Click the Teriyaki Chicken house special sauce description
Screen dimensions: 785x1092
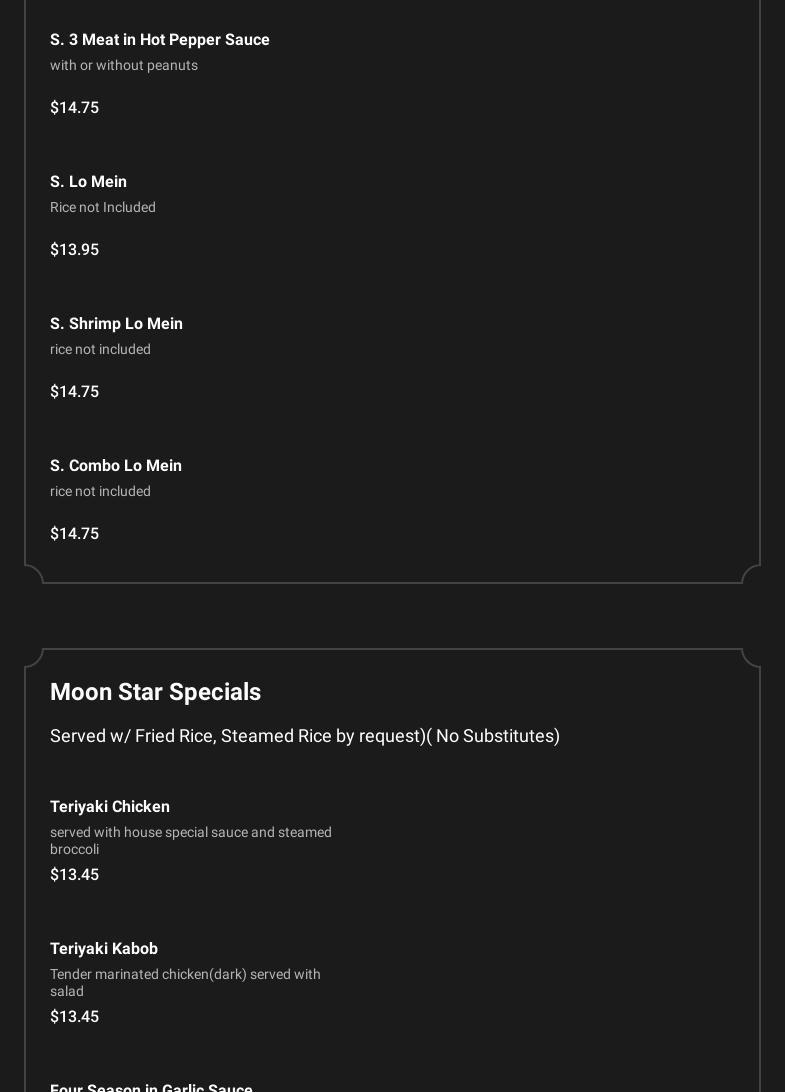191,841
